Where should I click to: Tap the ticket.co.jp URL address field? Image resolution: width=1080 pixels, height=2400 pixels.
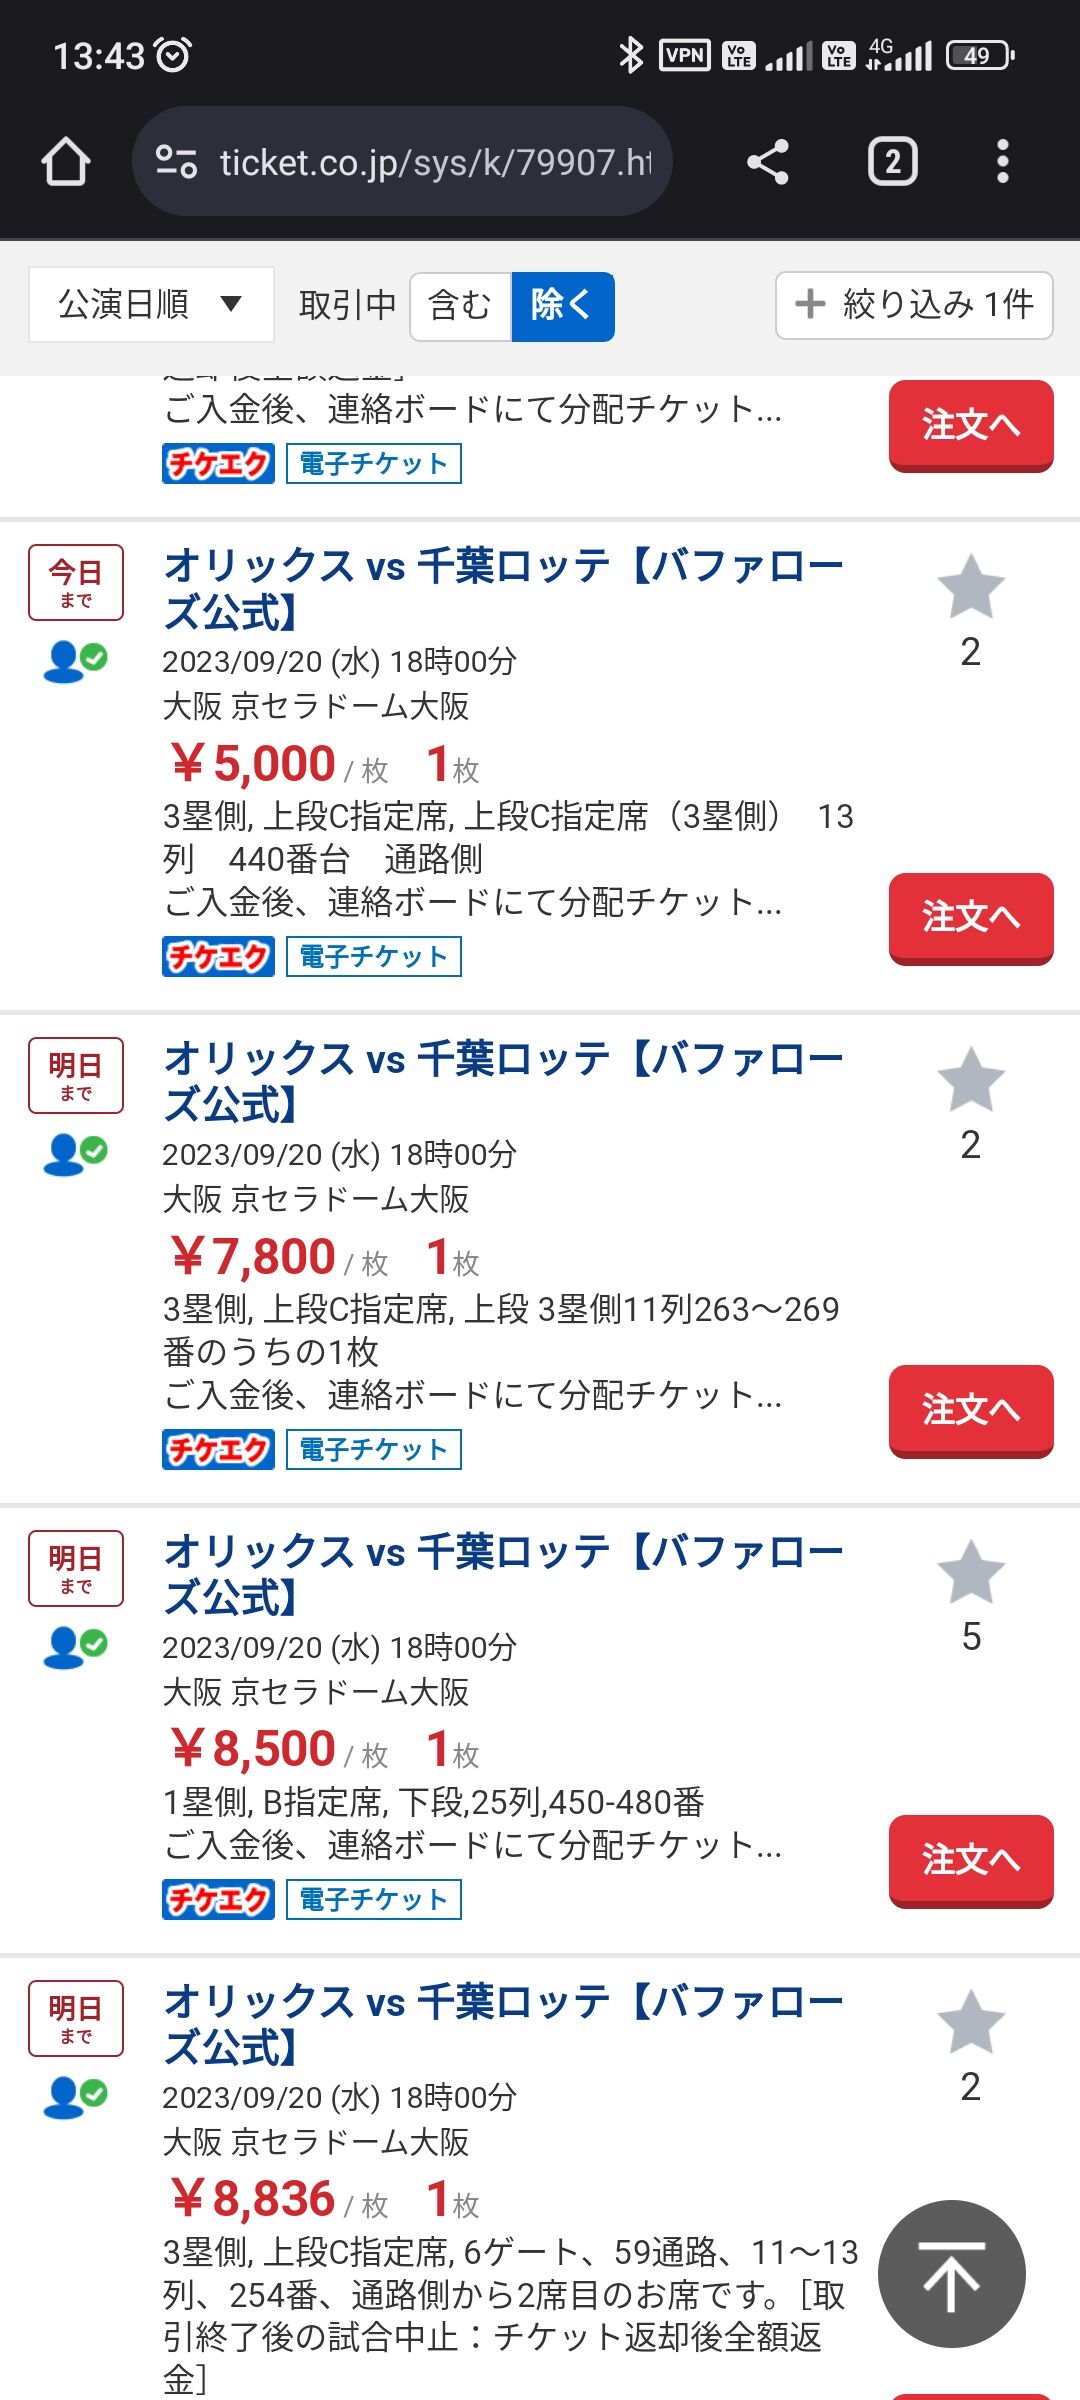(402, 162)
